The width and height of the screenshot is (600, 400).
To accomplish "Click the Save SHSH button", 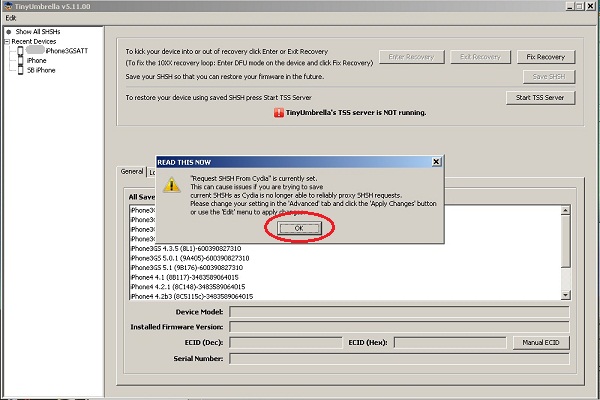I will coord(549,77).
